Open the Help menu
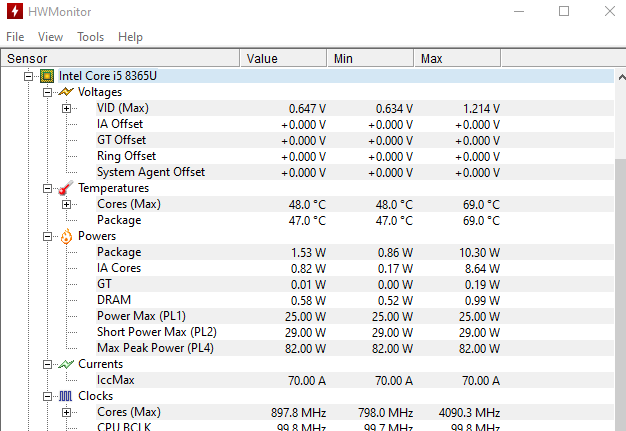The width and height of the screenshot is (626, 431). coord(130,37)
